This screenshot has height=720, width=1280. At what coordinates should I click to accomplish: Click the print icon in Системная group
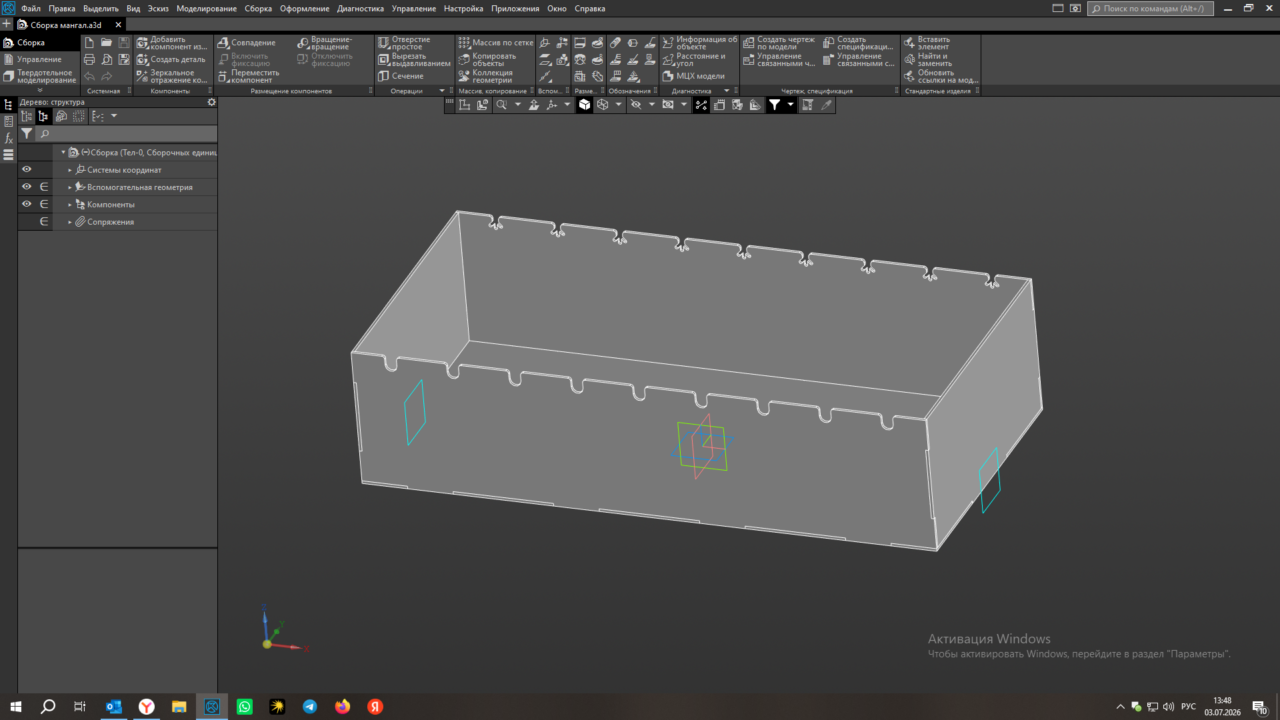(90, 60)
